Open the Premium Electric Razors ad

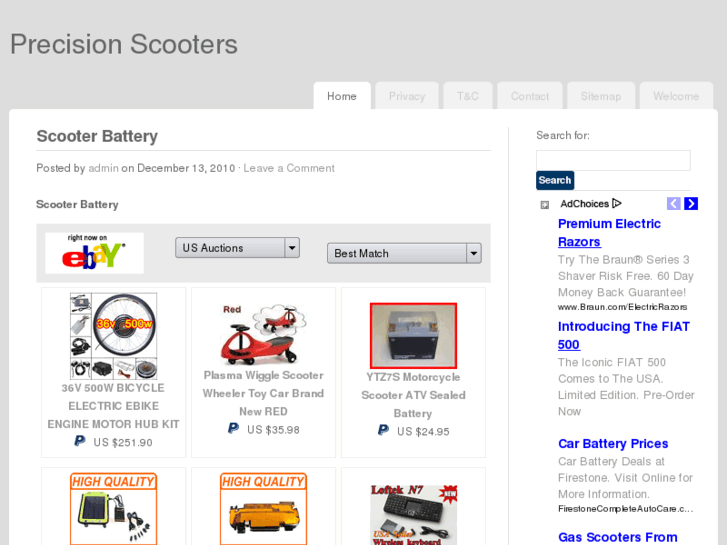(x=609, y=233)
